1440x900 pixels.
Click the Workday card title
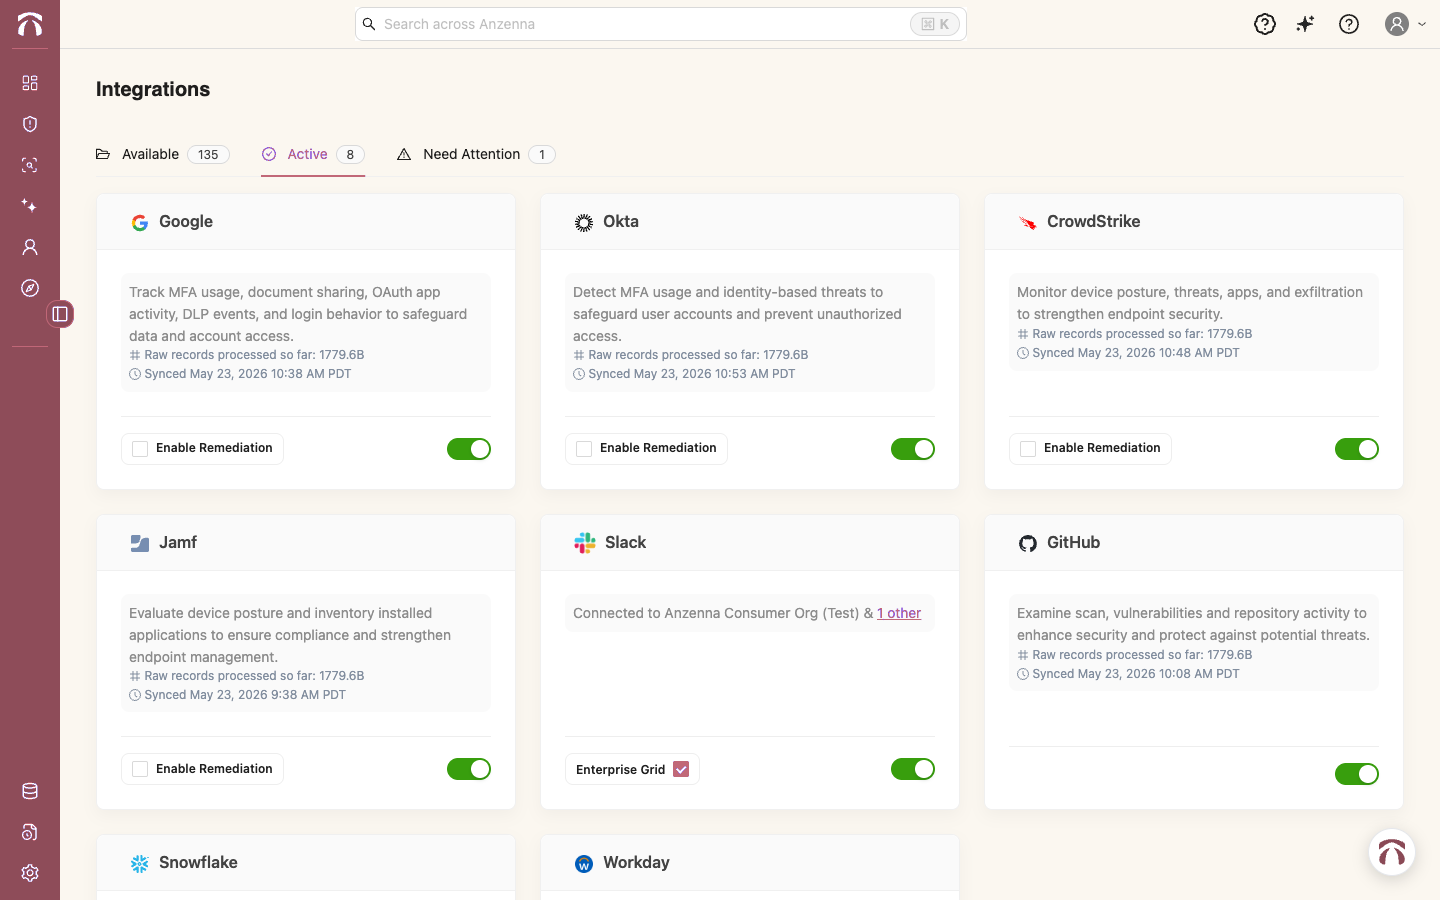click(636, 862)
